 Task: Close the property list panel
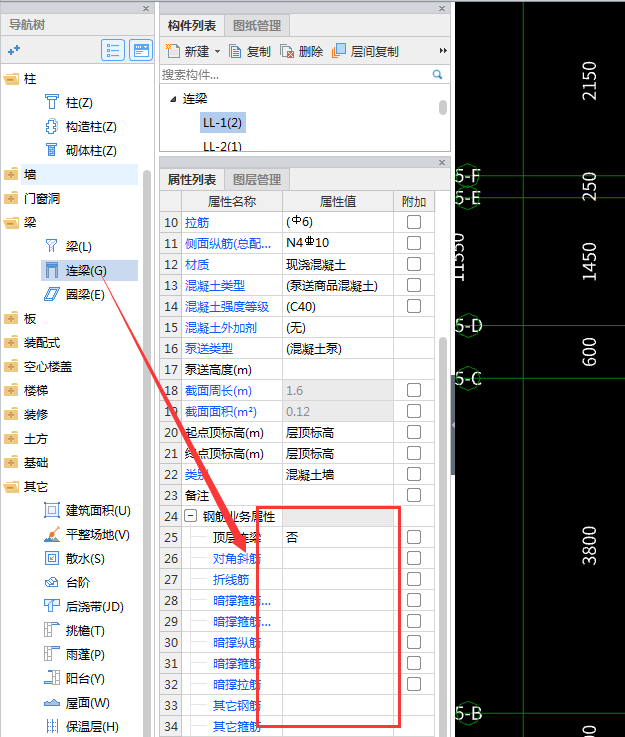pyautogui.click(x=442, y=162)
